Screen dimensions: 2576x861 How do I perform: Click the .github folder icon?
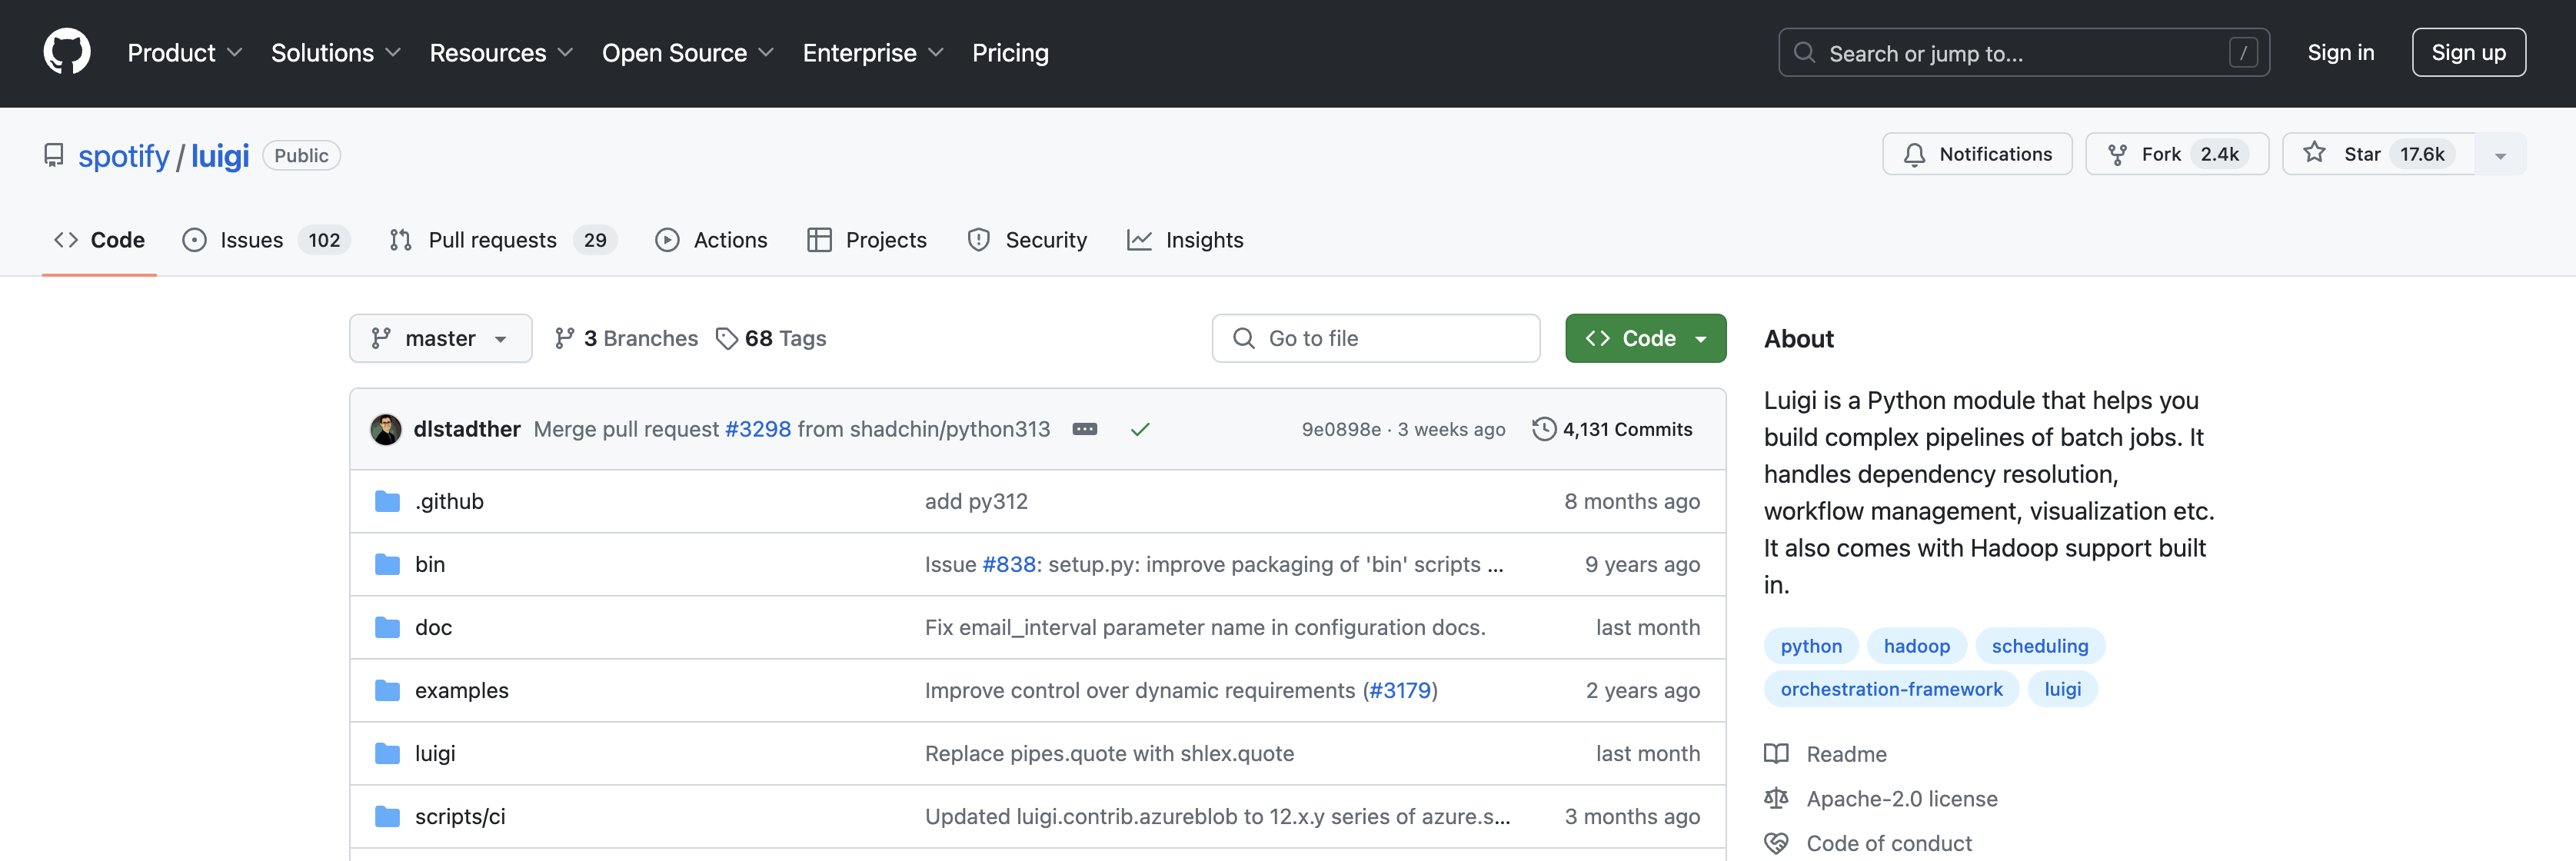coord(387,502)
